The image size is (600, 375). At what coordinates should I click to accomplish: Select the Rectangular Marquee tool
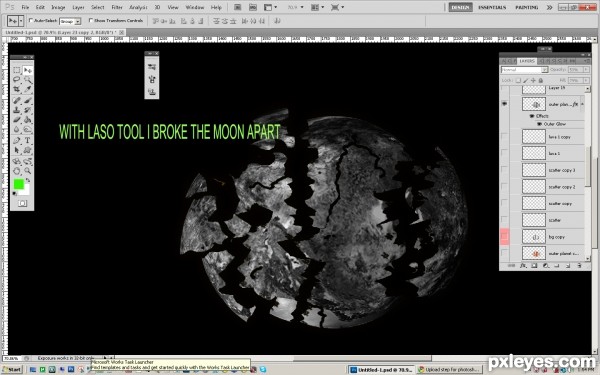[x=16, y=70]
